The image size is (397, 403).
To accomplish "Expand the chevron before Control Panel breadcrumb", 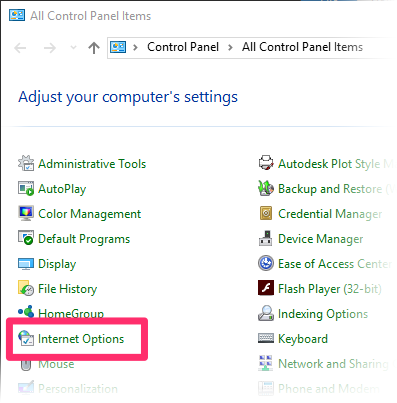I will [135, 47].
